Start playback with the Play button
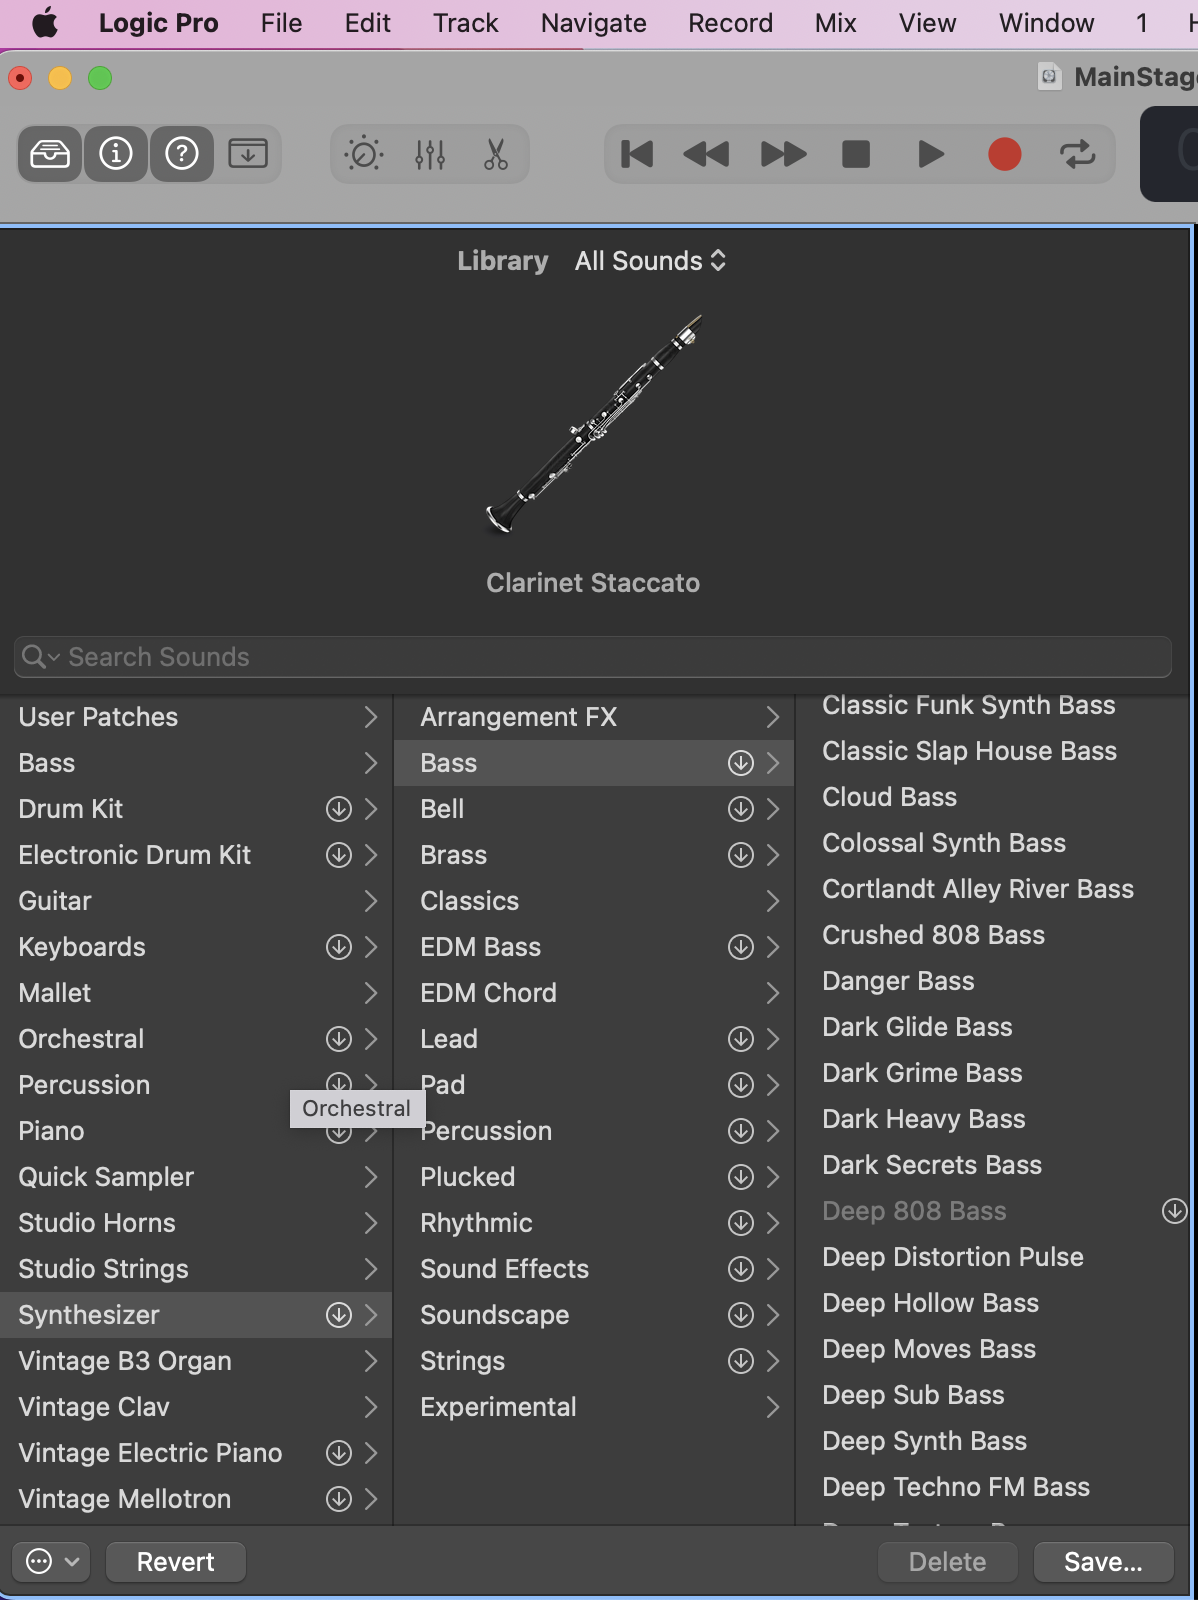 (x=931, y=154)
